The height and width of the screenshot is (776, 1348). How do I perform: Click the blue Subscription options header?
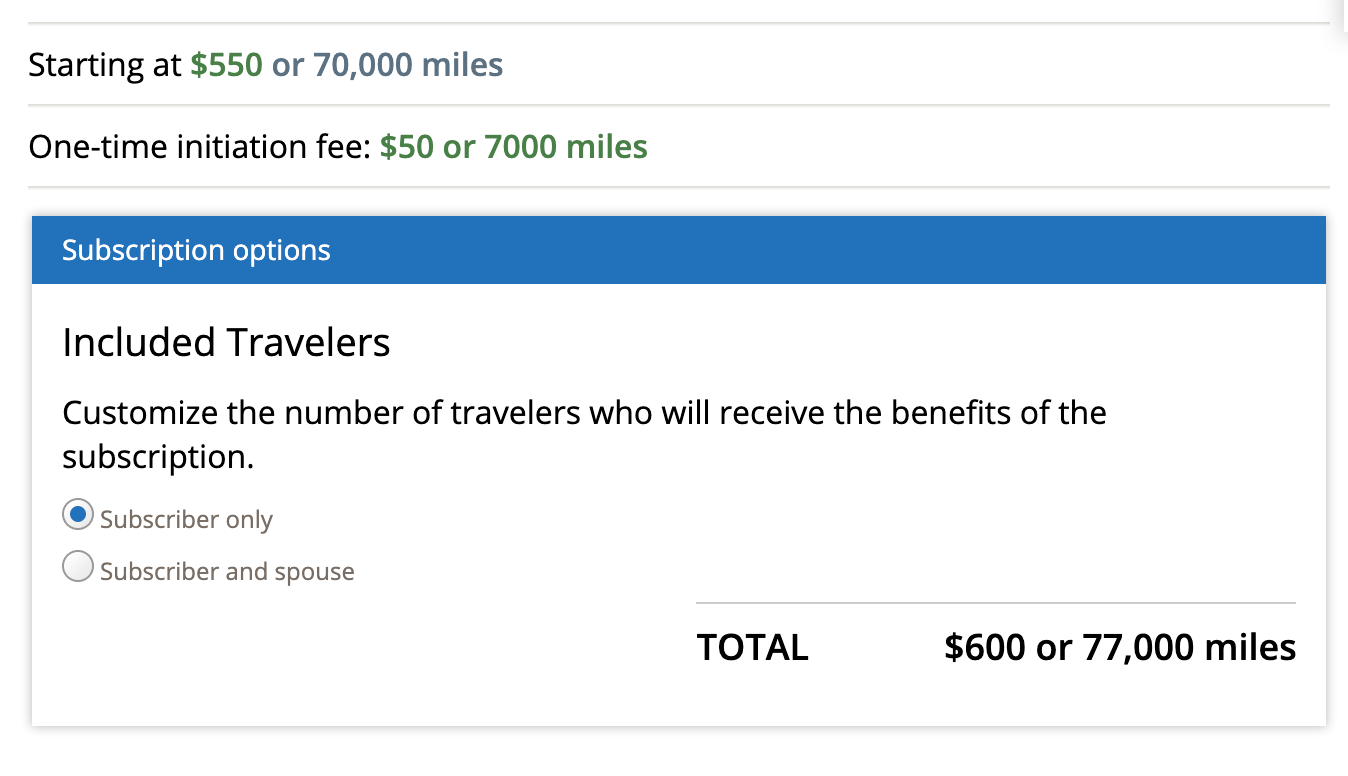678,250
